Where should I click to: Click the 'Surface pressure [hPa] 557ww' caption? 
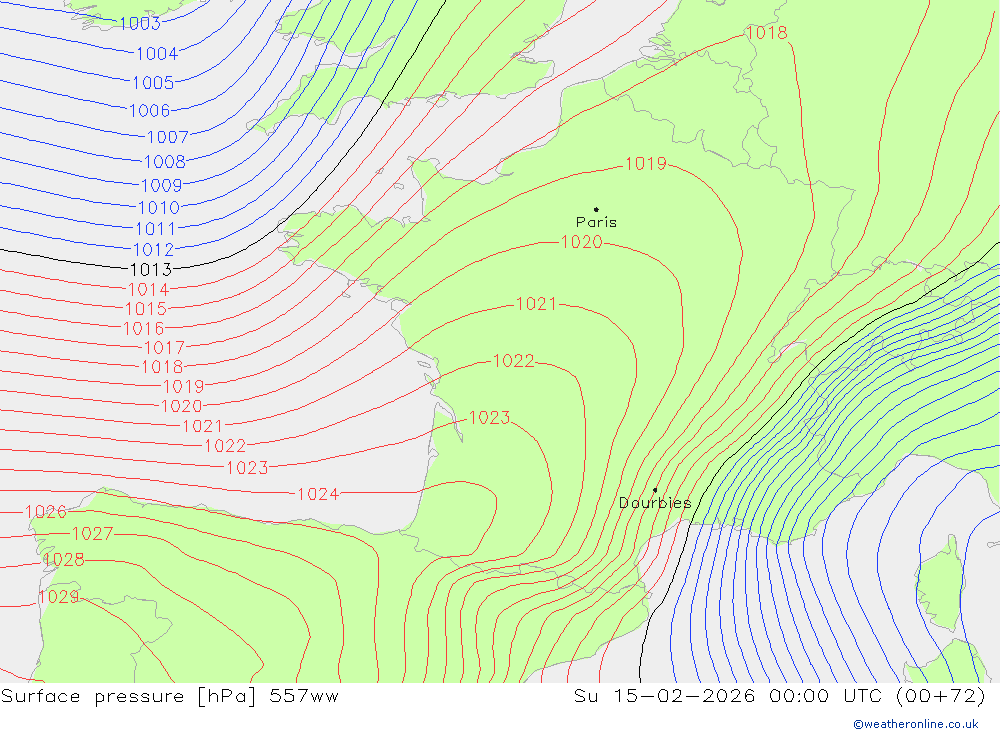tap(170, 696)
